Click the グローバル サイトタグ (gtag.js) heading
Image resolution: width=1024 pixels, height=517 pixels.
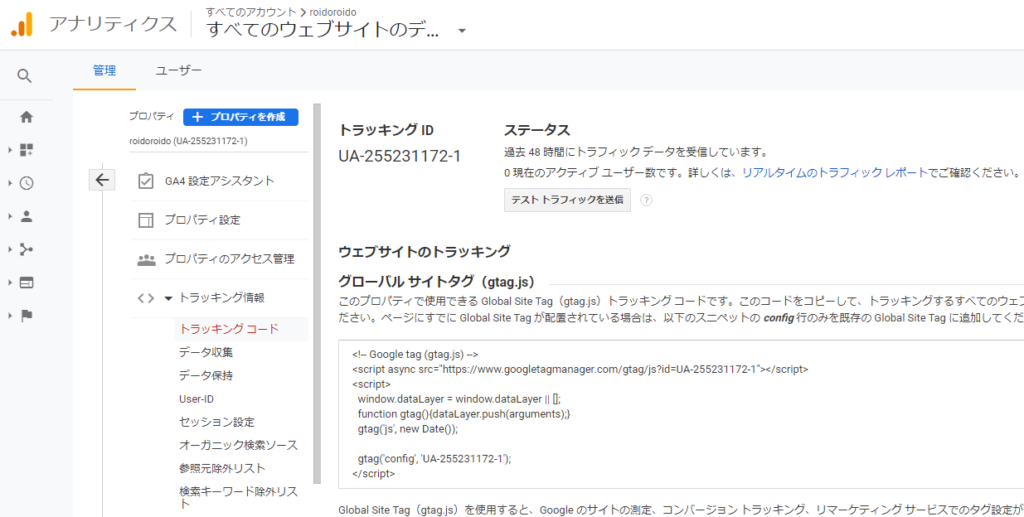click(437, 282)
